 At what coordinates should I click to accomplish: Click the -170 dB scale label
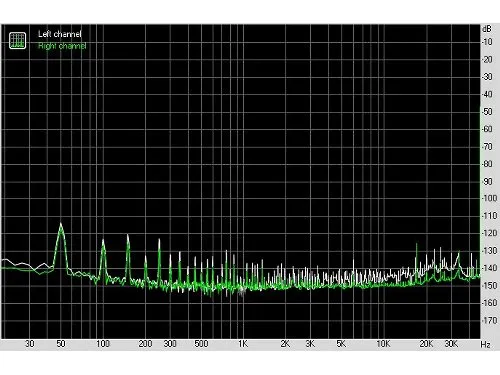[489, 320]
